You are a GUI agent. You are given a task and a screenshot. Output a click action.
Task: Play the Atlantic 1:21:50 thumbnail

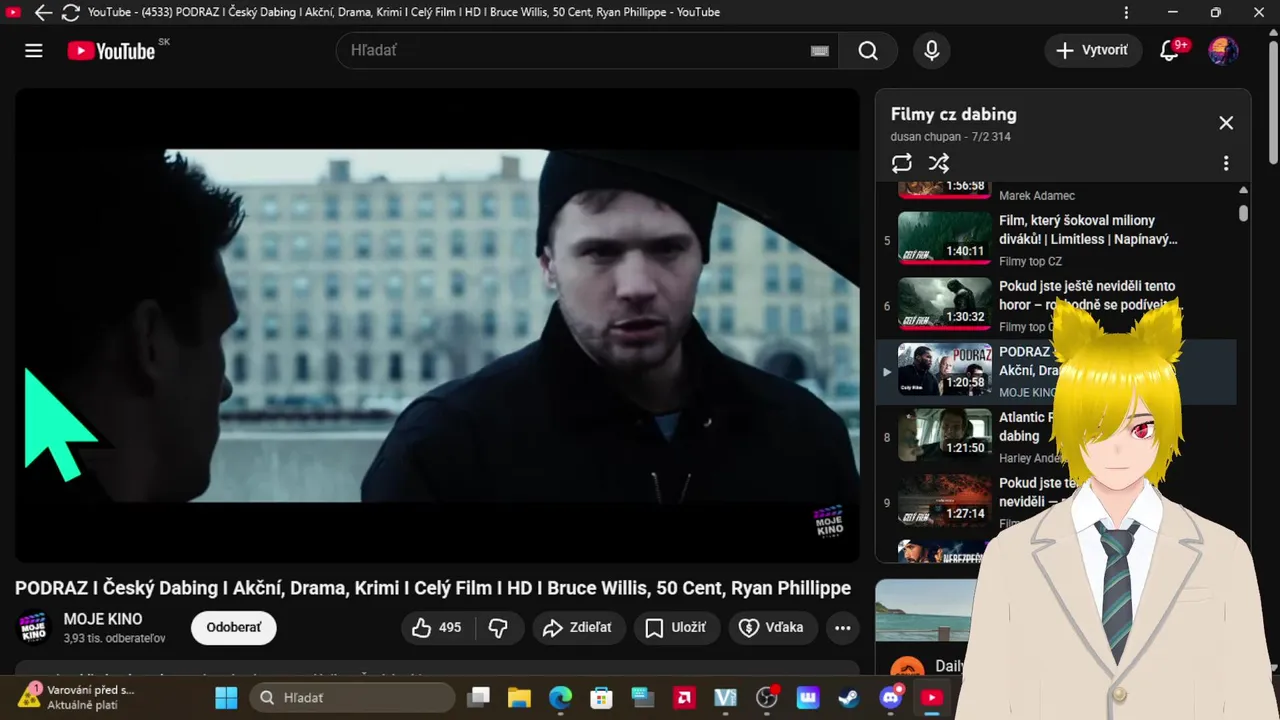(945, 435)
